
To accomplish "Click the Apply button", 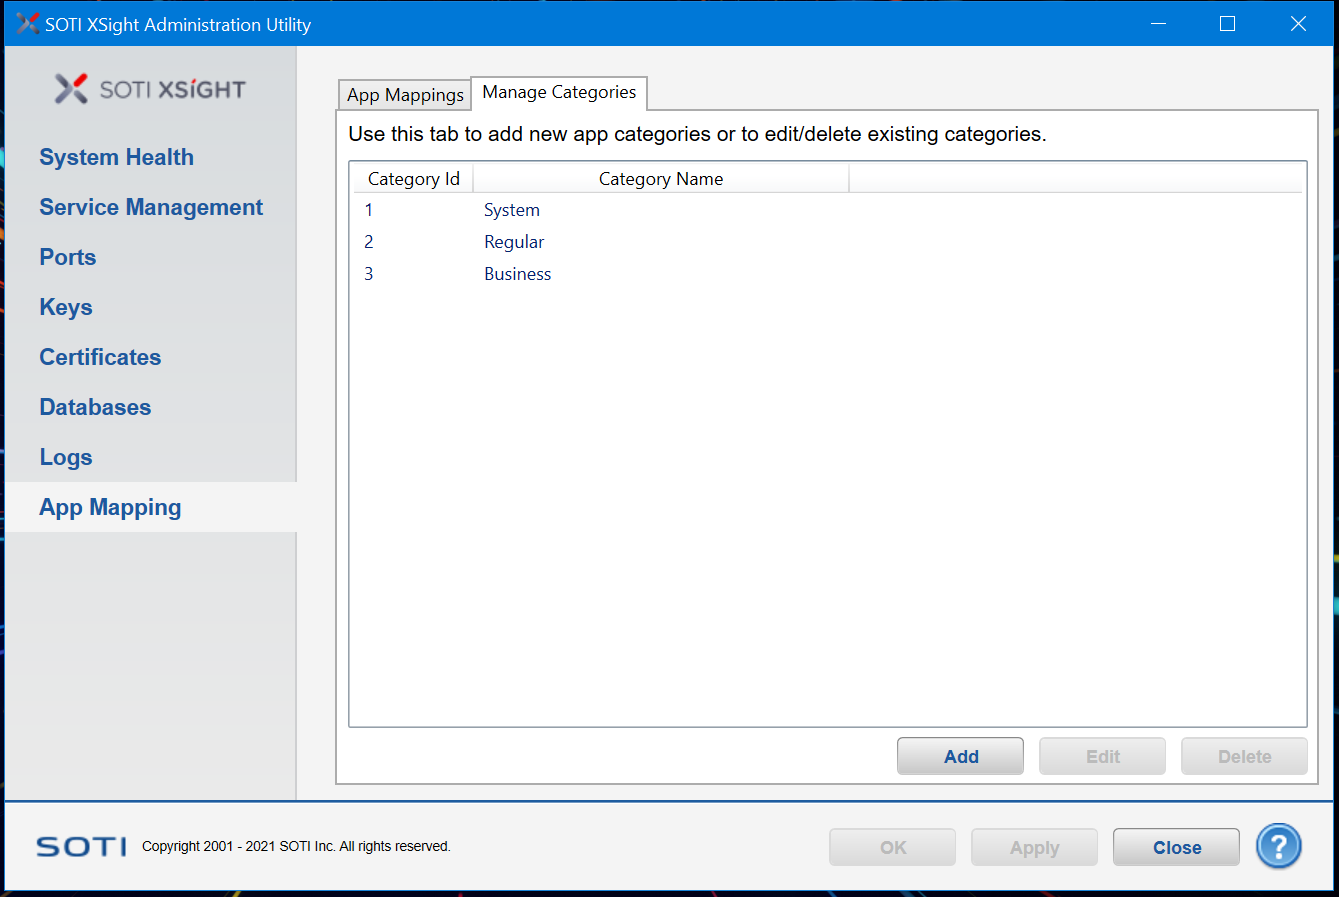I will (1034, 847).
